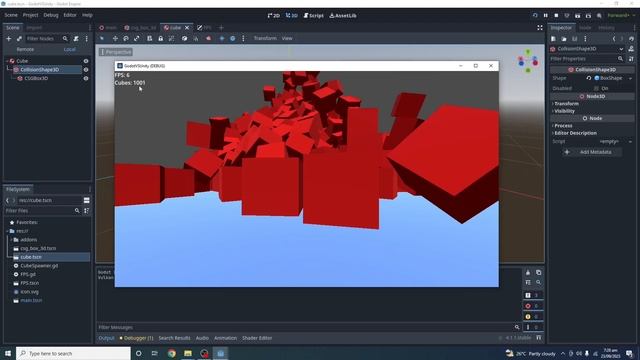Expand the Process section

pyautogui.click(x=563, y=126)
